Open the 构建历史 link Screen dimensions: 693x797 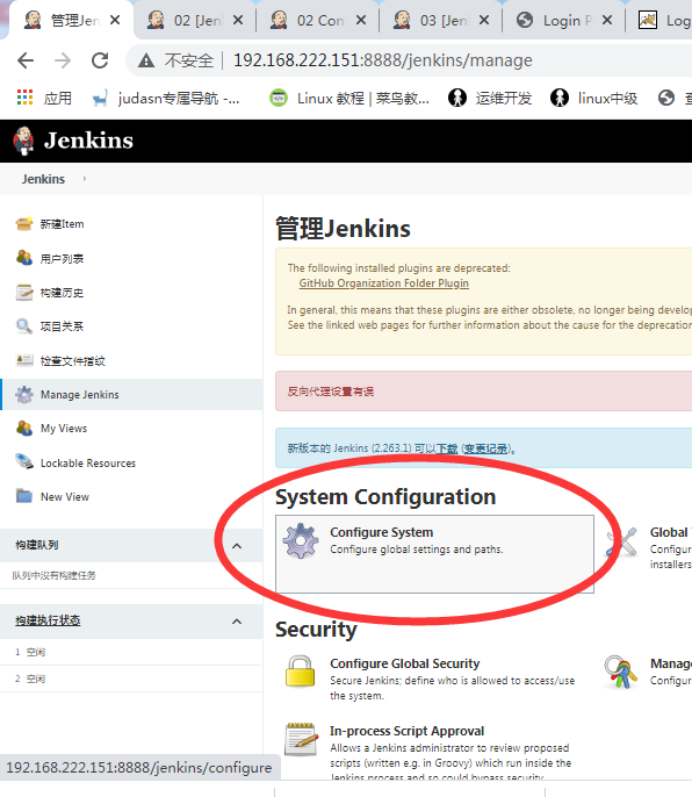coord(62,293)
